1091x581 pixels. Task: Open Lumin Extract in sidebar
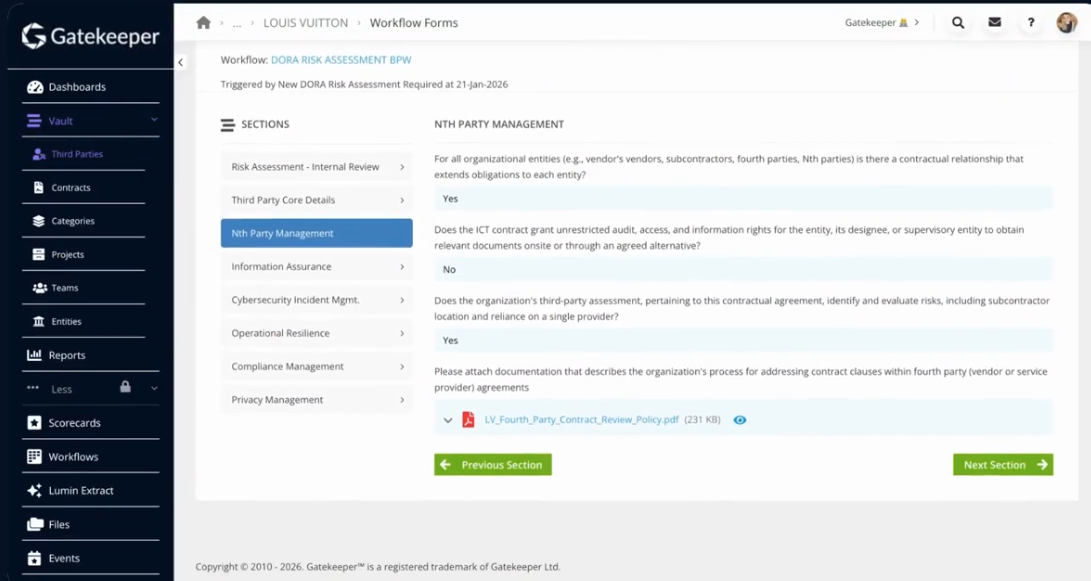pyautogui.click(x=81, y=491)
